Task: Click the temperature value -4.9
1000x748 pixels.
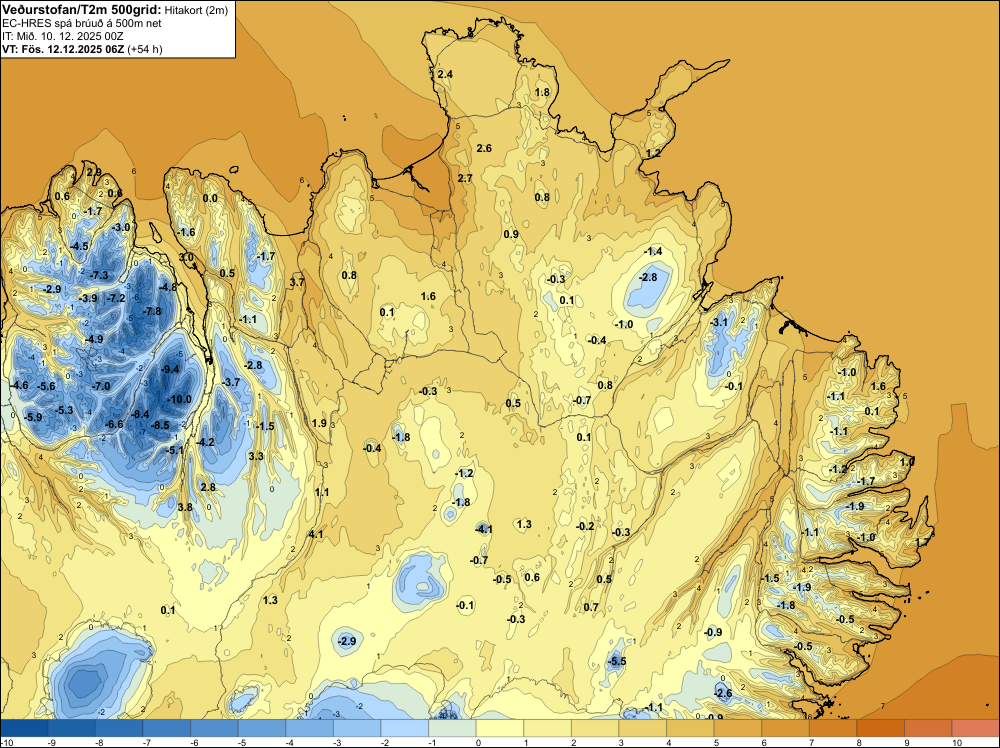Action: pyautogui.click(x=94, y=339)
